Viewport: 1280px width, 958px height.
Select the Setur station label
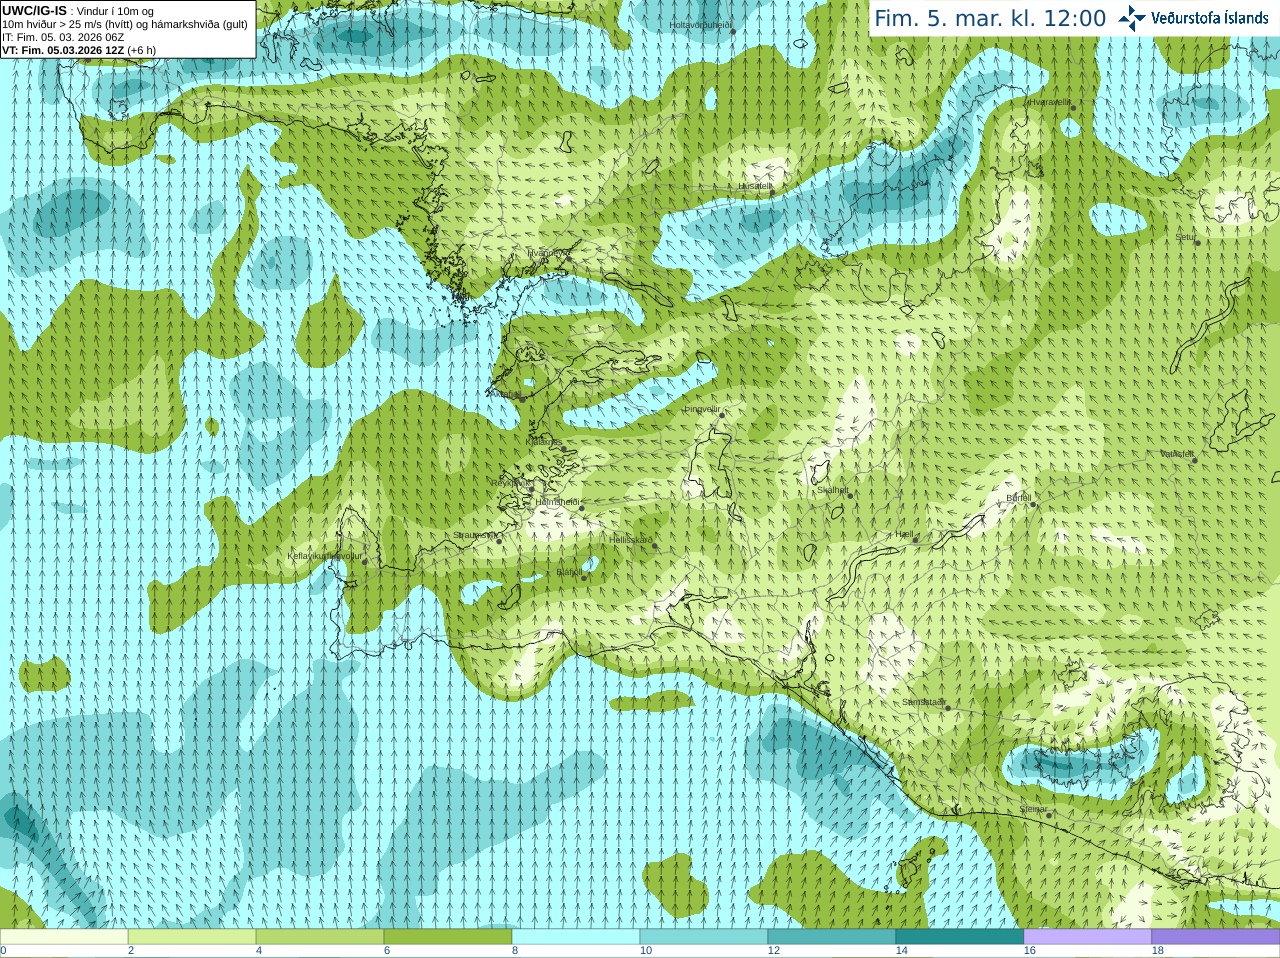[1186, 238]
